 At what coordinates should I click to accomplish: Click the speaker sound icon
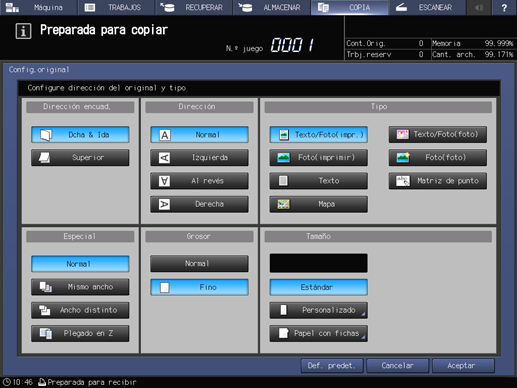click(479, 7)
